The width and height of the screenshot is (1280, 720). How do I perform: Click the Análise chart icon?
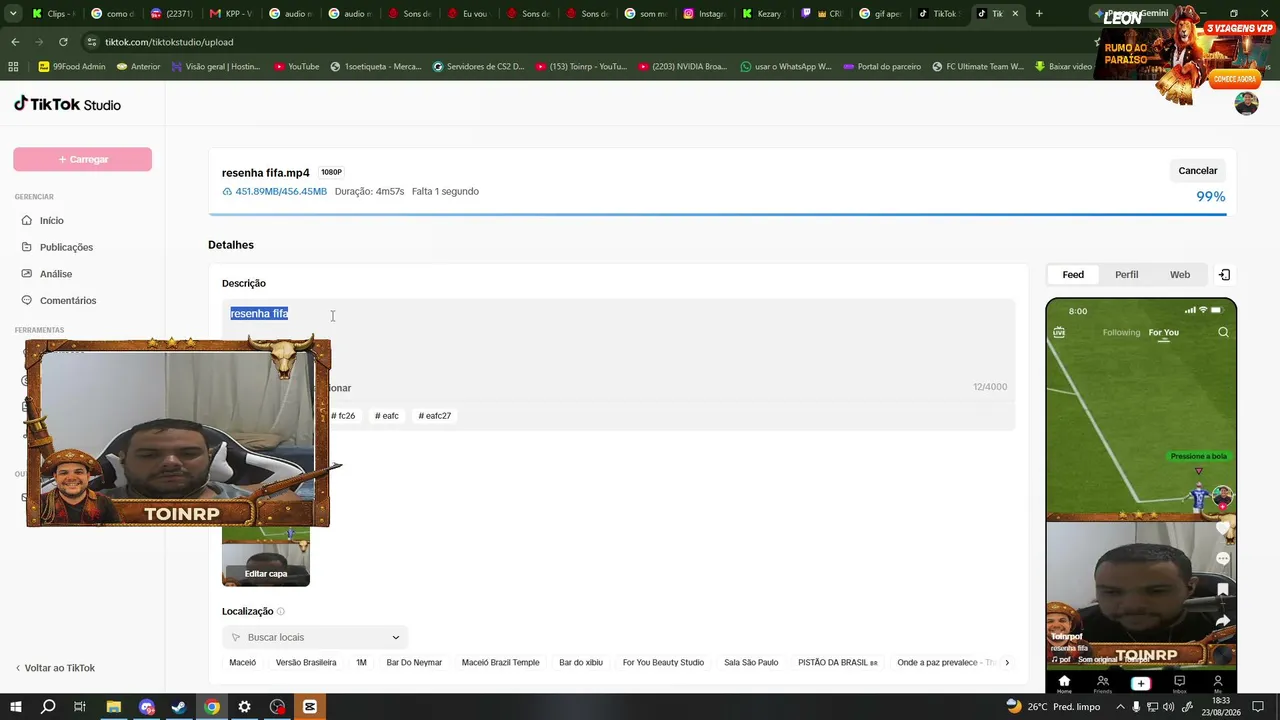27,274
